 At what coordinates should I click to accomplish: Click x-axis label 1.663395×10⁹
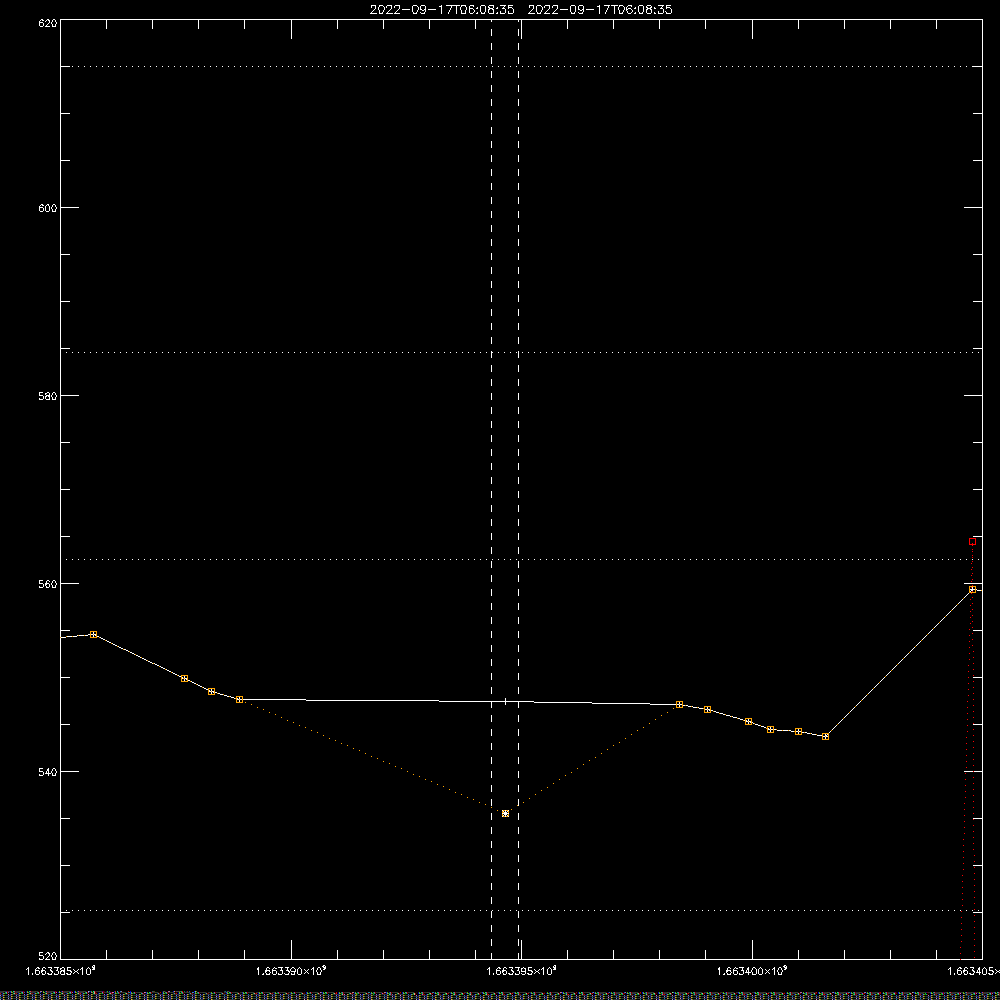pyautogui.click(x=522, y=971)
